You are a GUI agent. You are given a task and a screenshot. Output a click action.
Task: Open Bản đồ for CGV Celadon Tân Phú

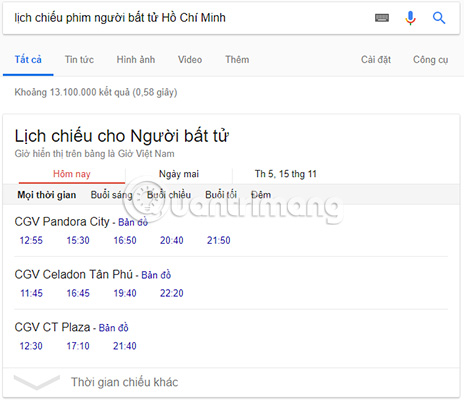pyautogui.click(x=156, y=275)
